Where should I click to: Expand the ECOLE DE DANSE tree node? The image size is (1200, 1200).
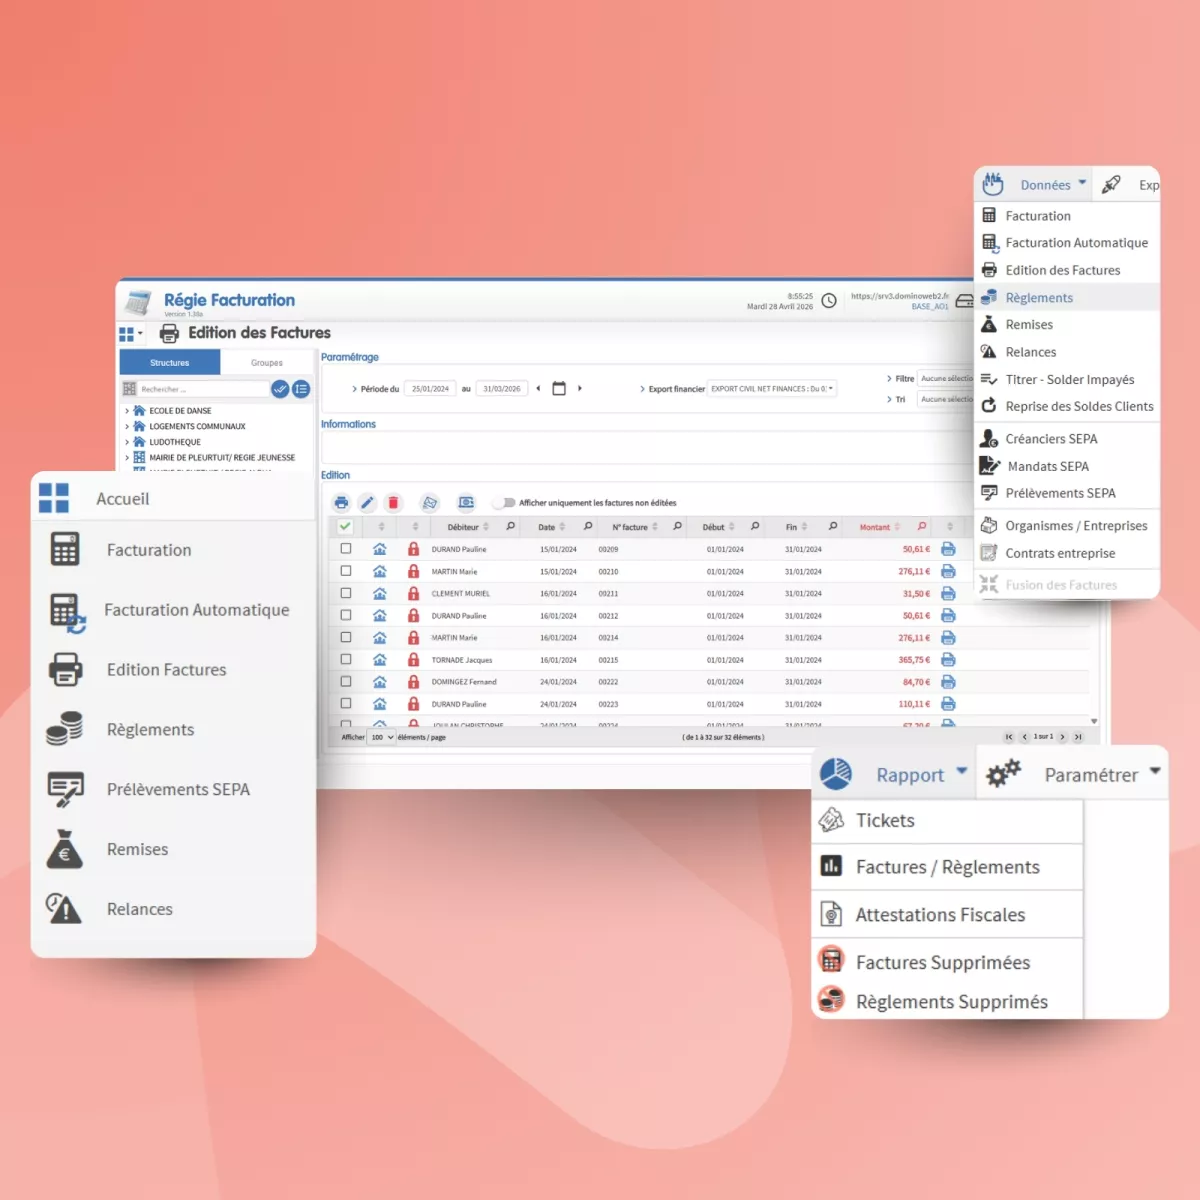click(x=127, y=411)
